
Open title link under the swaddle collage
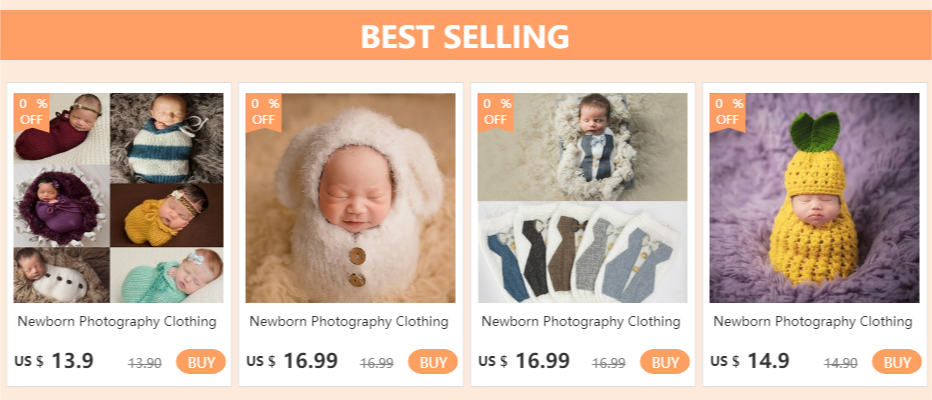[x=117, y=322]
